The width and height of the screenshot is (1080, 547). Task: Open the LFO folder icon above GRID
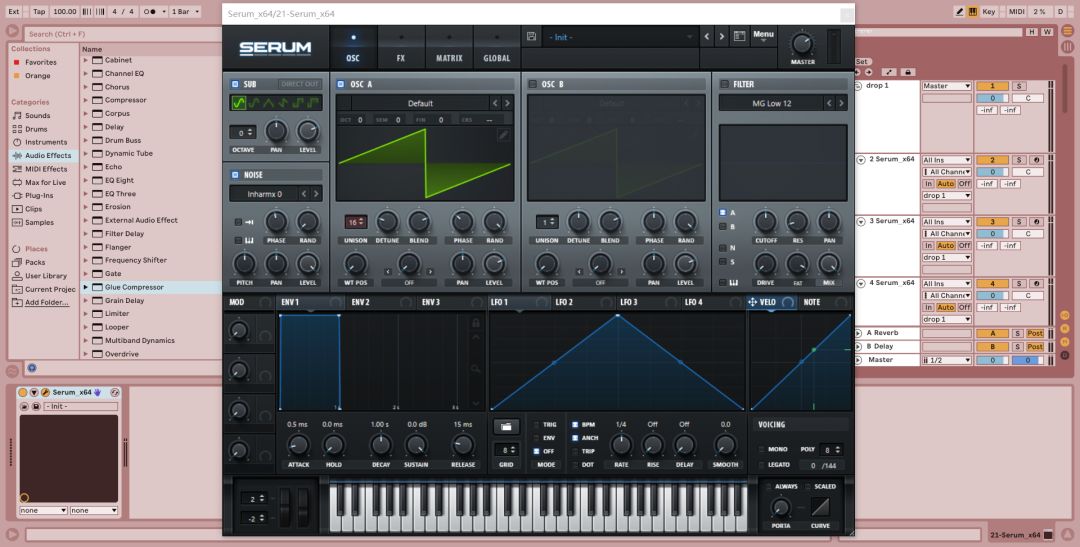[508, 426]
